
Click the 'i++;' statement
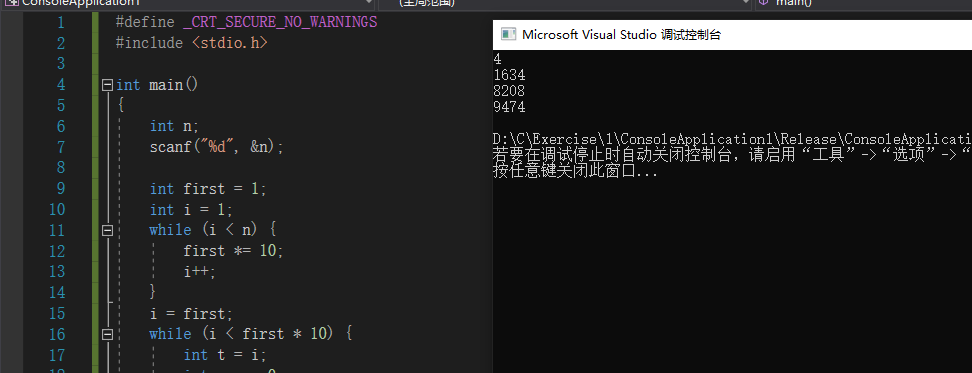200,271
